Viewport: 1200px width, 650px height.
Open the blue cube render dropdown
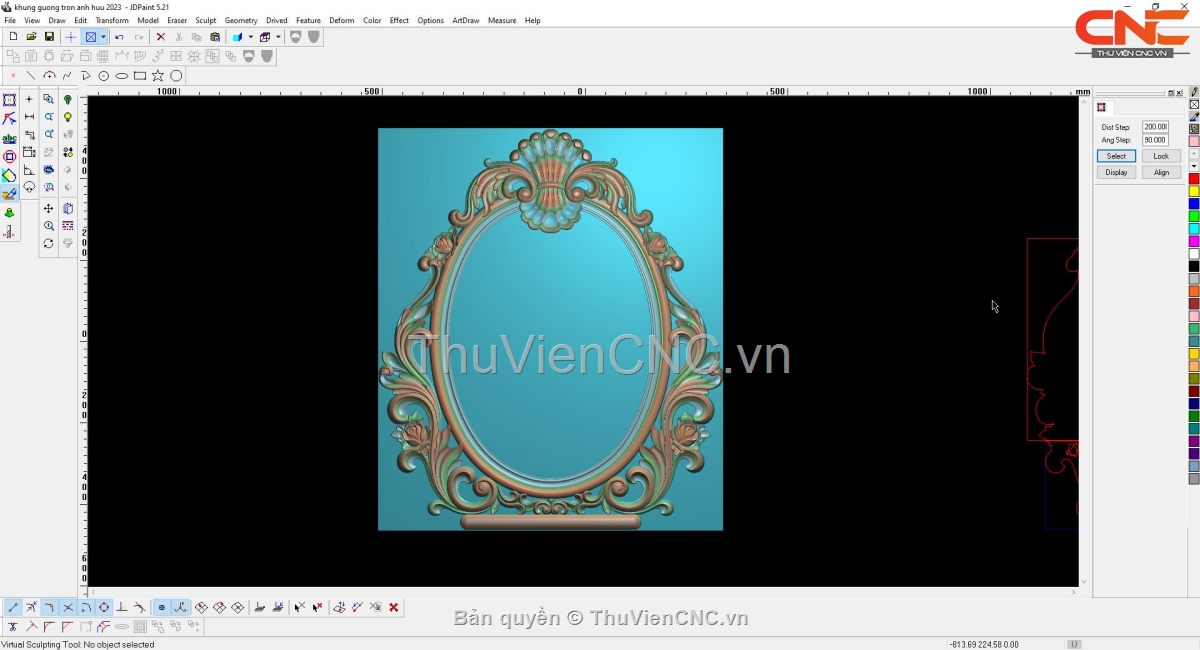[x=250, y=37]
